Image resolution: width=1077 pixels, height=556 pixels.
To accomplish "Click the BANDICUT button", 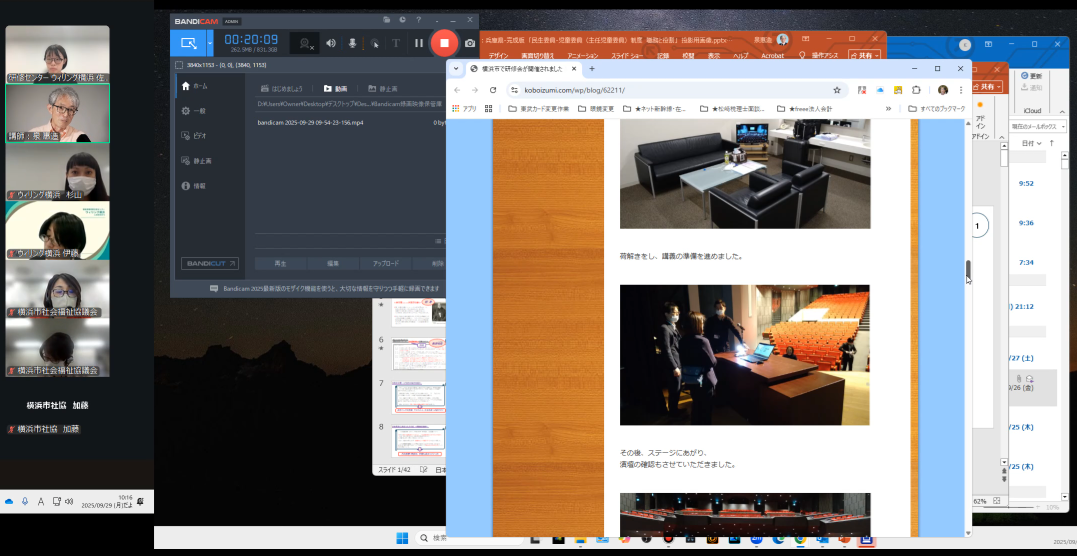I will (x=210, y=264).
